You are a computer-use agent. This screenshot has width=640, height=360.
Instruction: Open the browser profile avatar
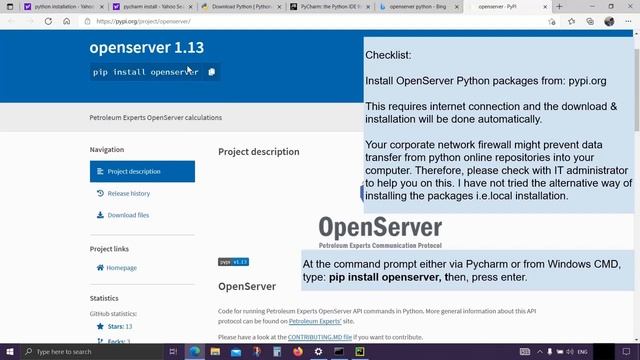pos(609,21)
